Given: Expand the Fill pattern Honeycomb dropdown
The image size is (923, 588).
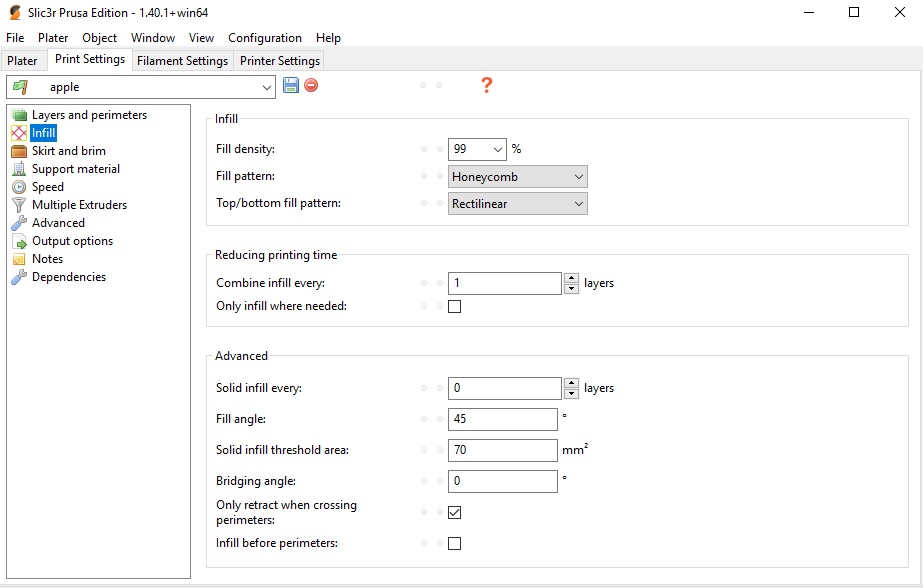Looking at the screenshot, I should point(518,177).
